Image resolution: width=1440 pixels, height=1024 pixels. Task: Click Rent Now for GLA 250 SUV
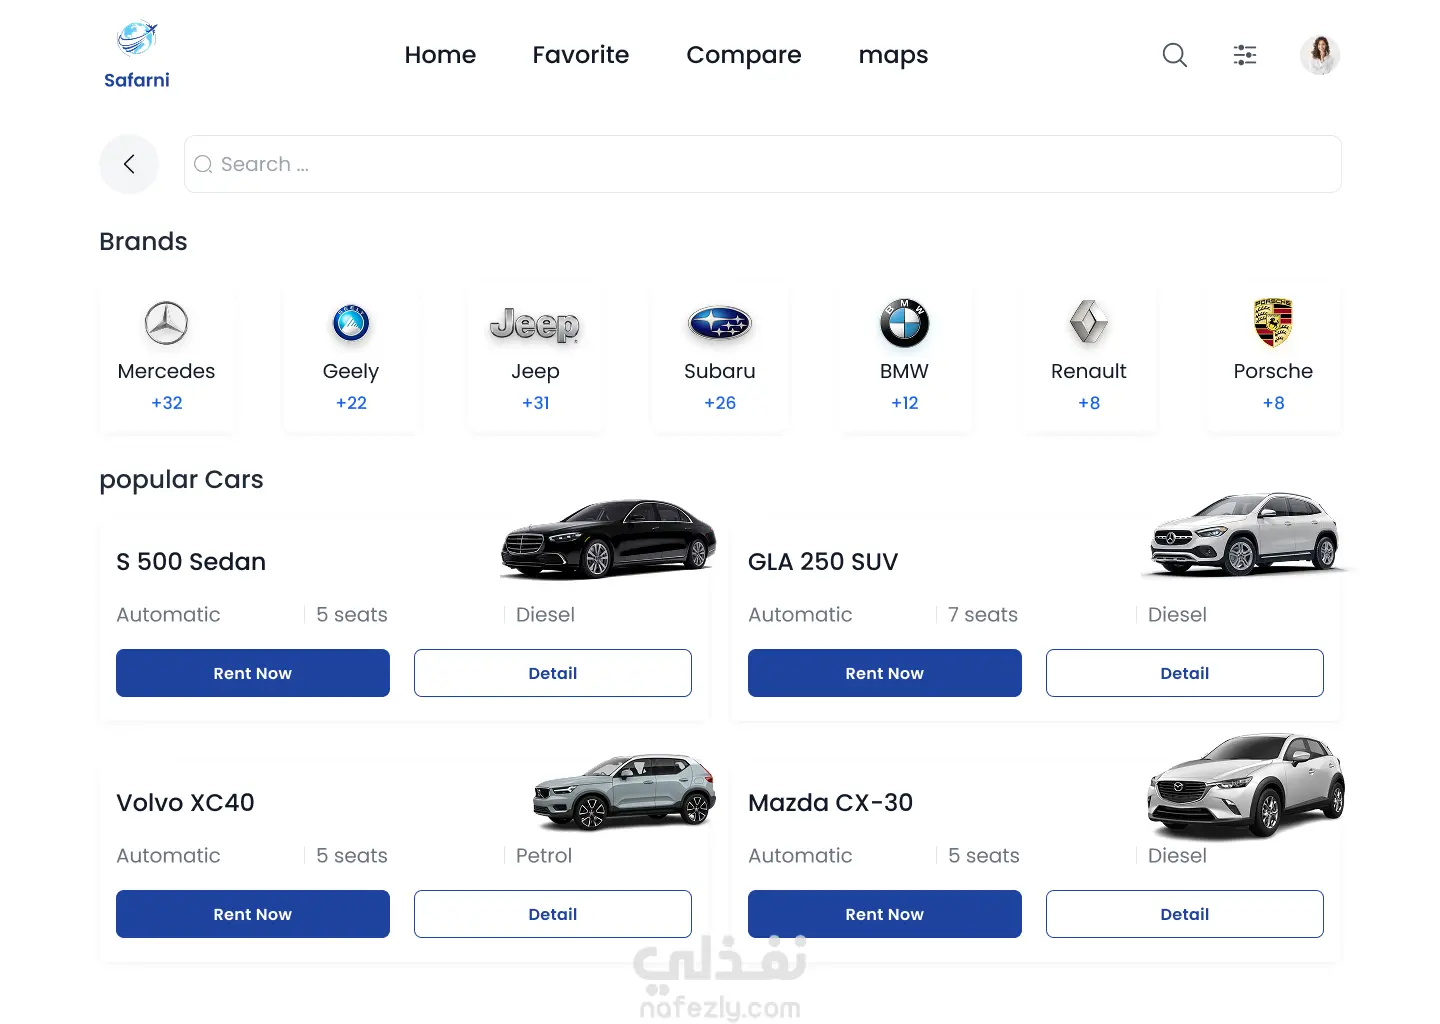pyautogui.click(x=885, y=673)
